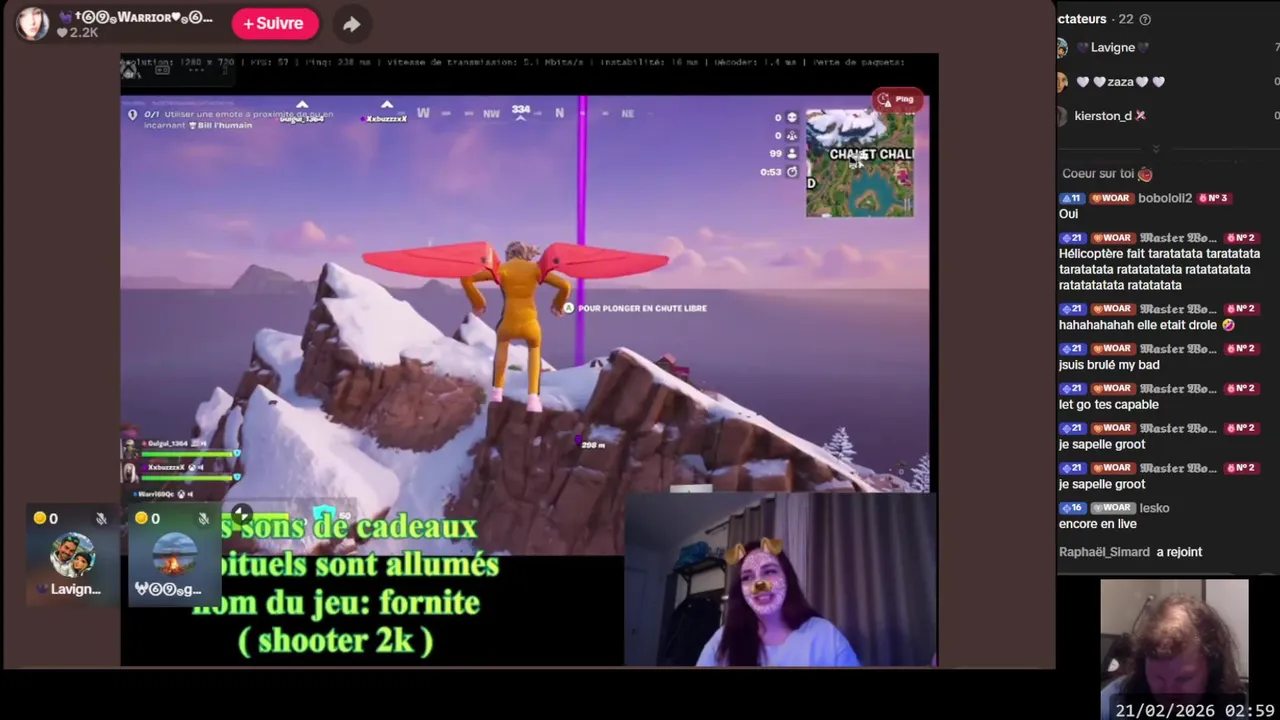The height and width of the screenshot is (720, 1280).
Task: Click the compass heading 334 in game
Action: [520, 110]
